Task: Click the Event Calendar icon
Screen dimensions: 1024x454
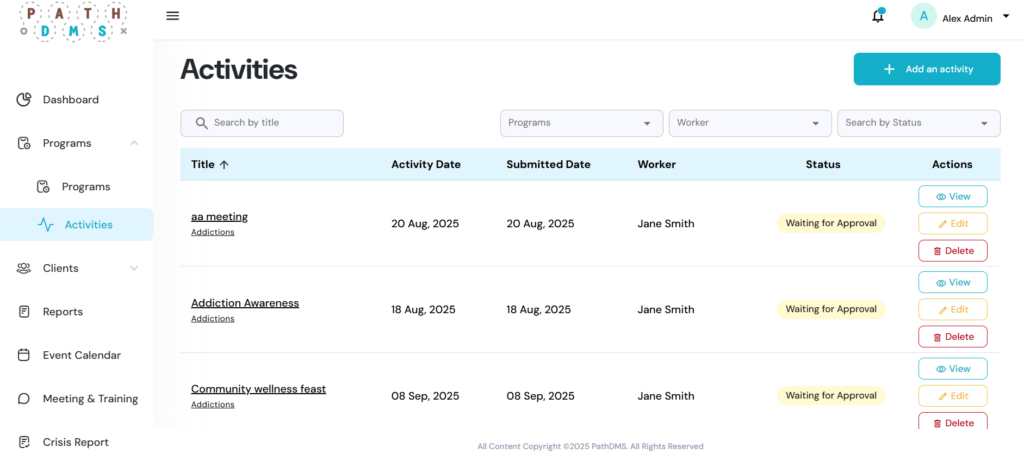Action: tap(24, 355)
